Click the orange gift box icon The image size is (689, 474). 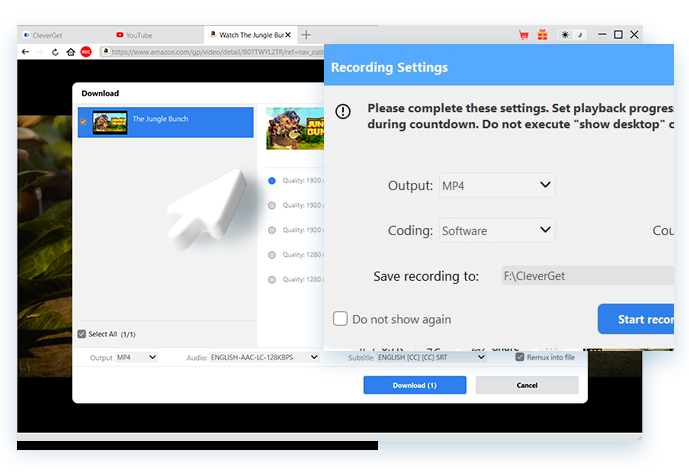(x=543, y=35)
